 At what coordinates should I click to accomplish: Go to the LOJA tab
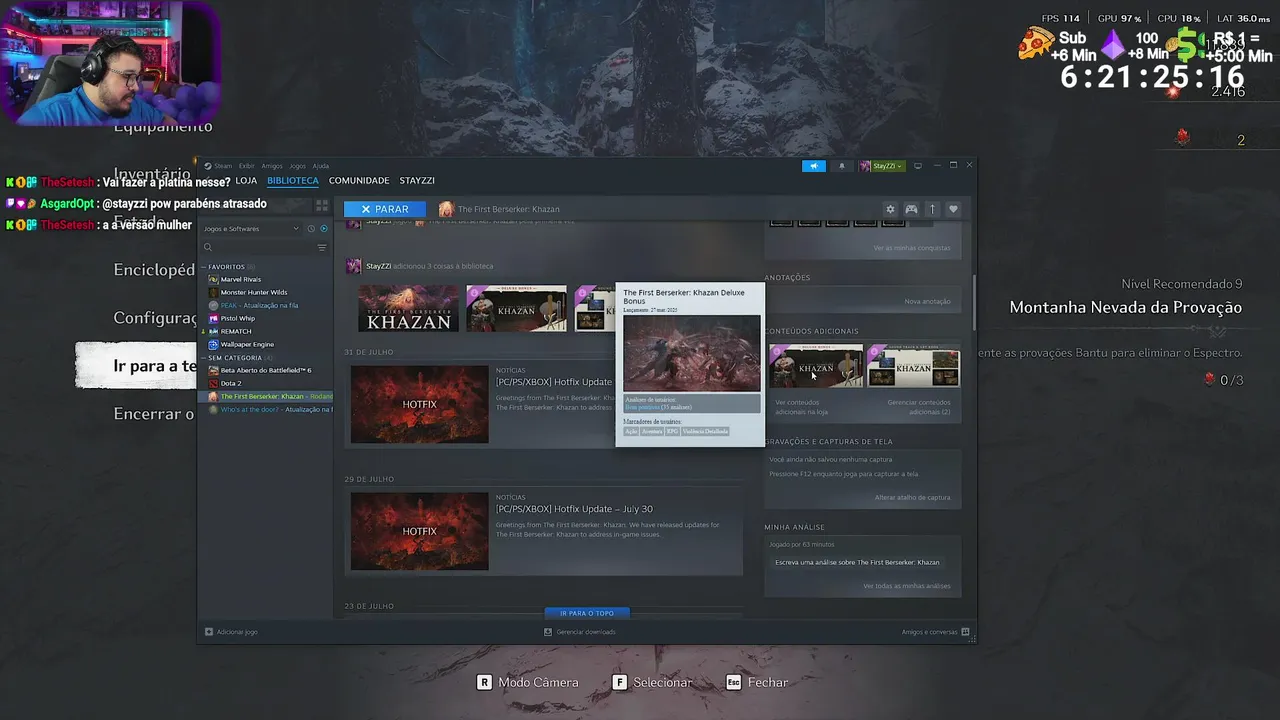coord(246,181)
